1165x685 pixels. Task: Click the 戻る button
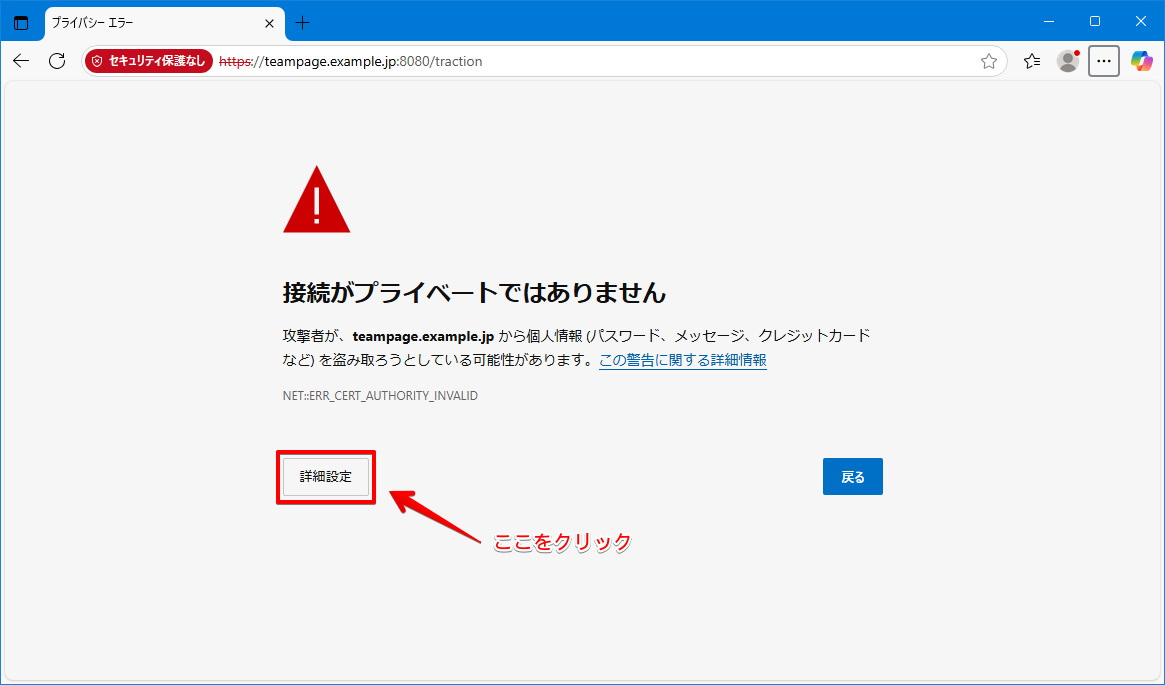coord(852,476)
